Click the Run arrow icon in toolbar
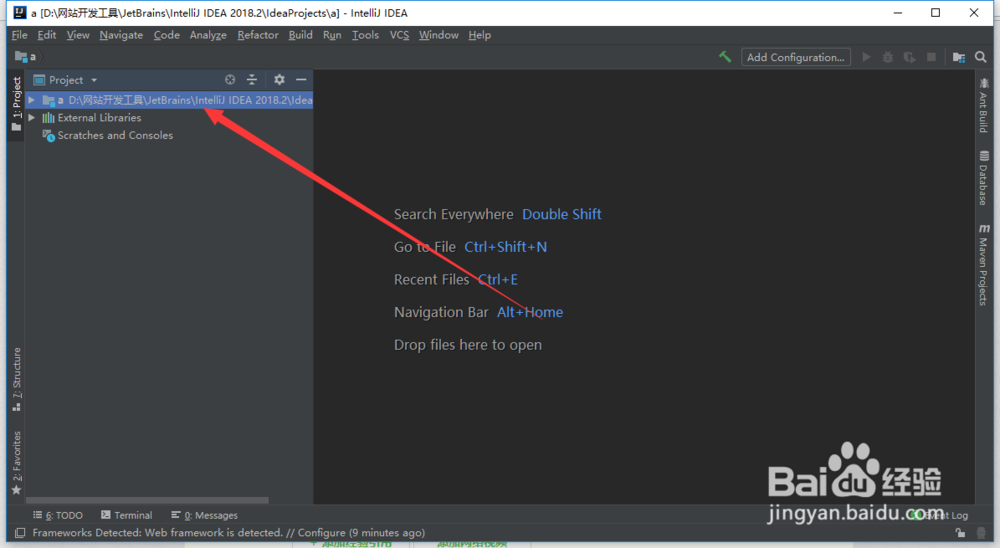 click(x=866, y=57)
